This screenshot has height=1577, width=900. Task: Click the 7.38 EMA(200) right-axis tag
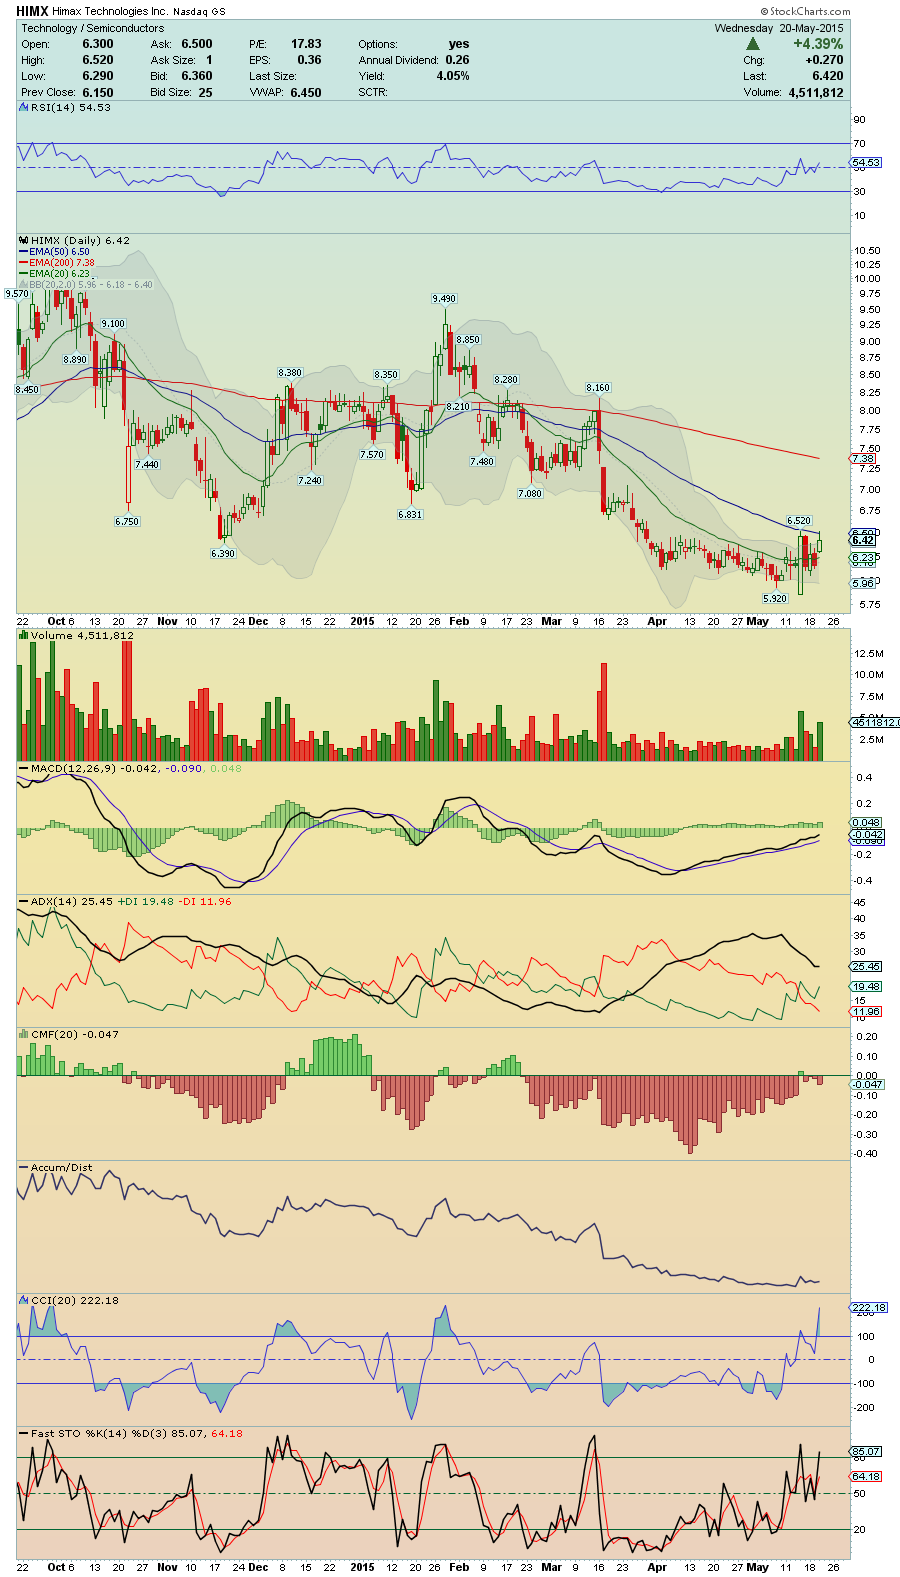tap(863, 458)
